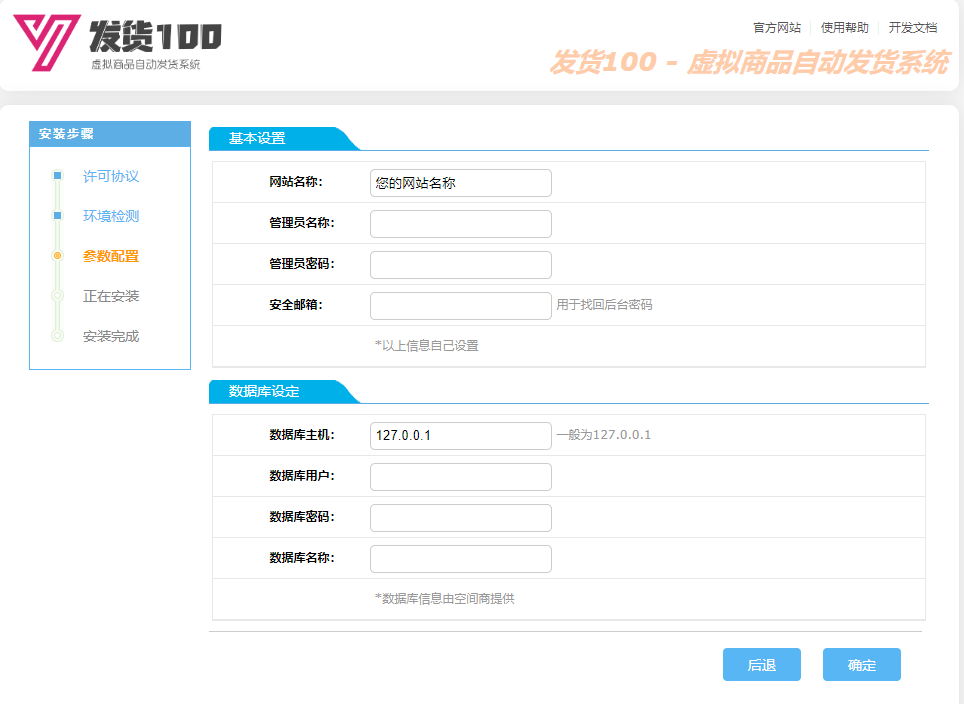Click the orange 参数配置 step indicator
This screenshot has width=964, height=704.
(x=57, y=256)
